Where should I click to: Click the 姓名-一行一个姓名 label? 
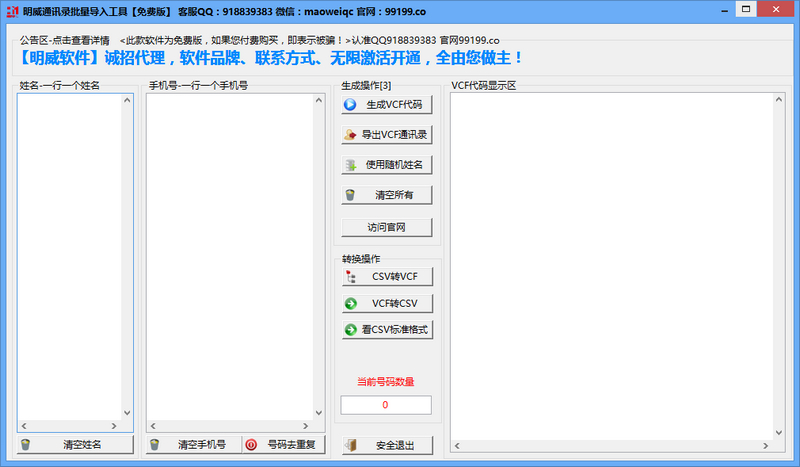[60, 86]
